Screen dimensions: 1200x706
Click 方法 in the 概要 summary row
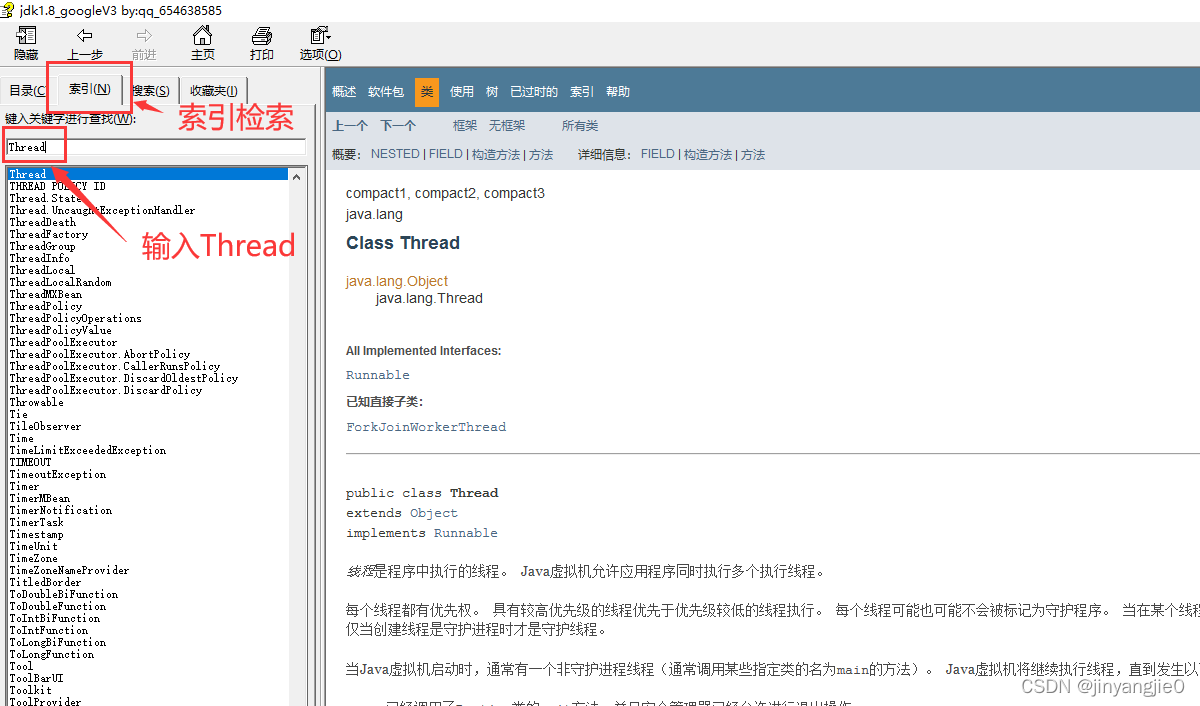pyautogui.click(x=541, y=154)
